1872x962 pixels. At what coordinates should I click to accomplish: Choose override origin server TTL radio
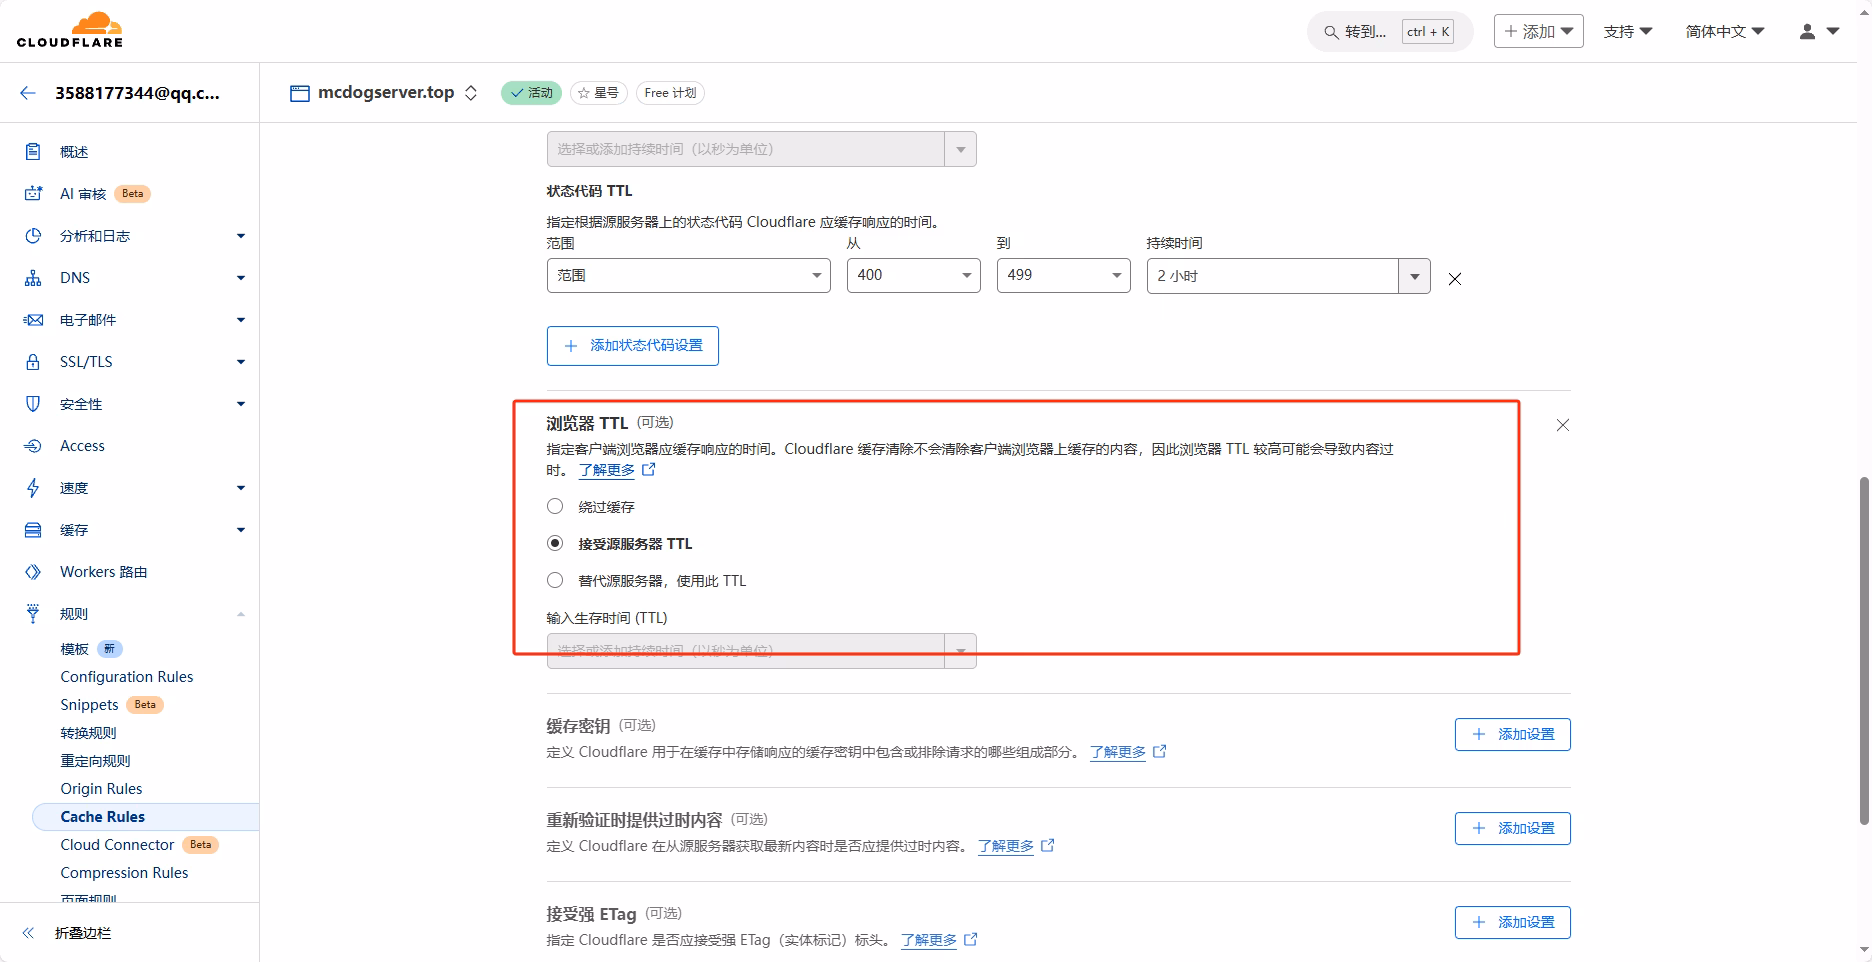click(555, 580)
